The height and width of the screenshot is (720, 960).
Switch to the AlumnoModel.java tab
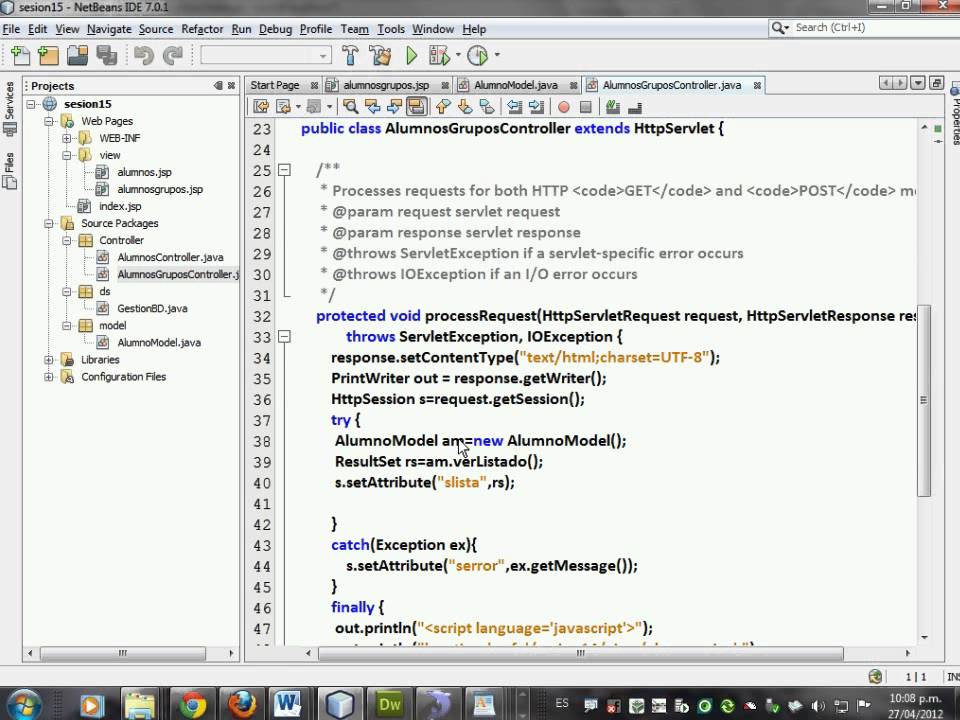pos(516,85)
